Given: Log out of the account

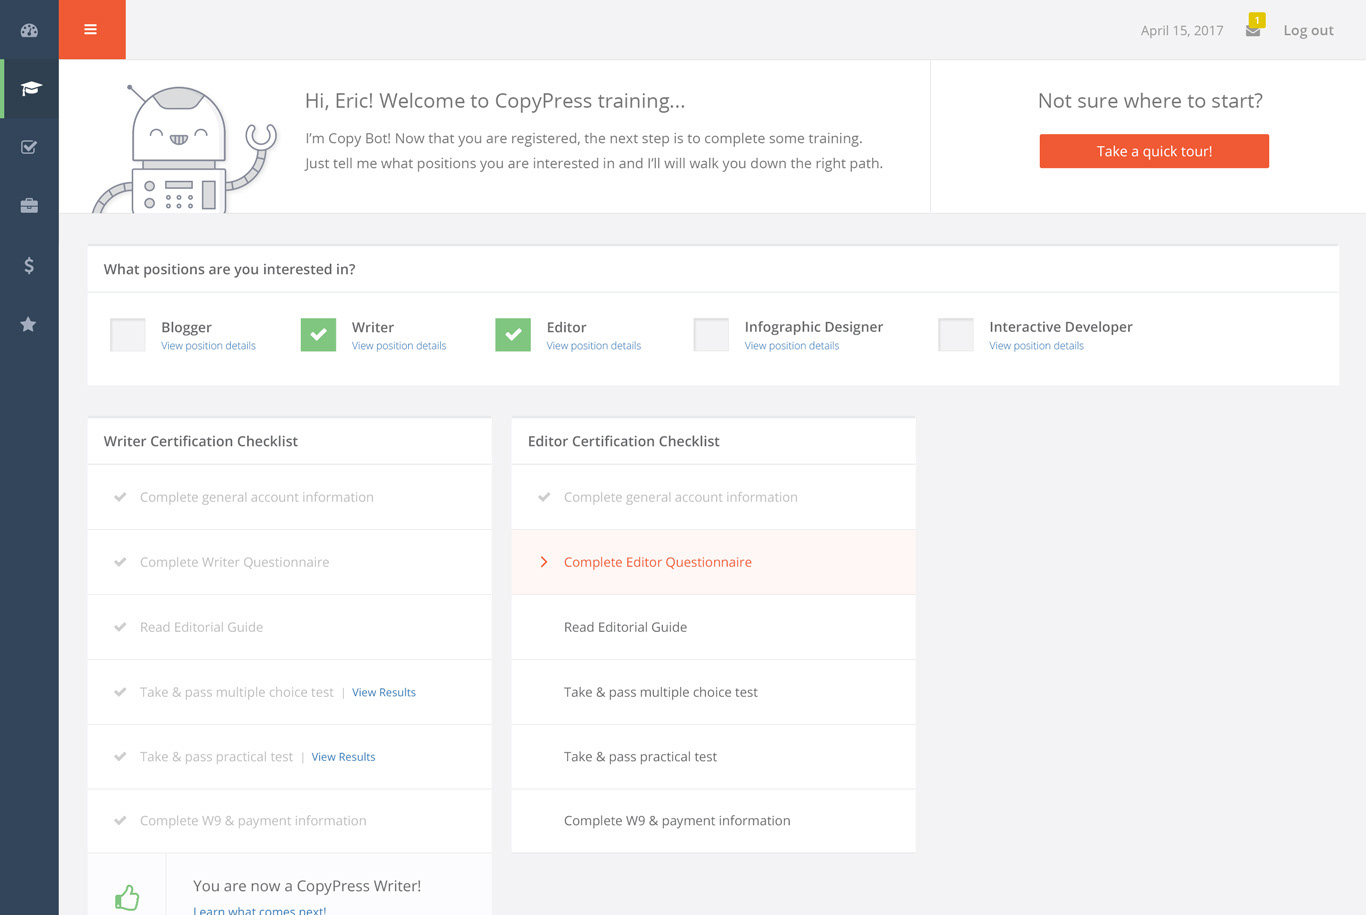Looking at the screenshot, I should (1308, 31).
